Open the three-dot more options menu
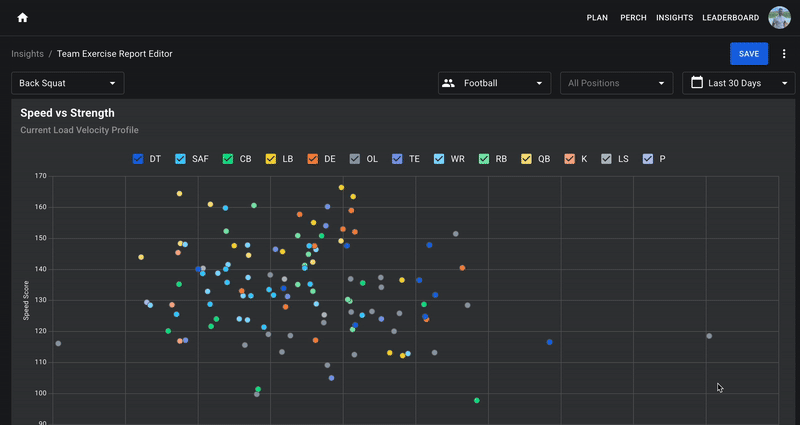 pos(784,54)
